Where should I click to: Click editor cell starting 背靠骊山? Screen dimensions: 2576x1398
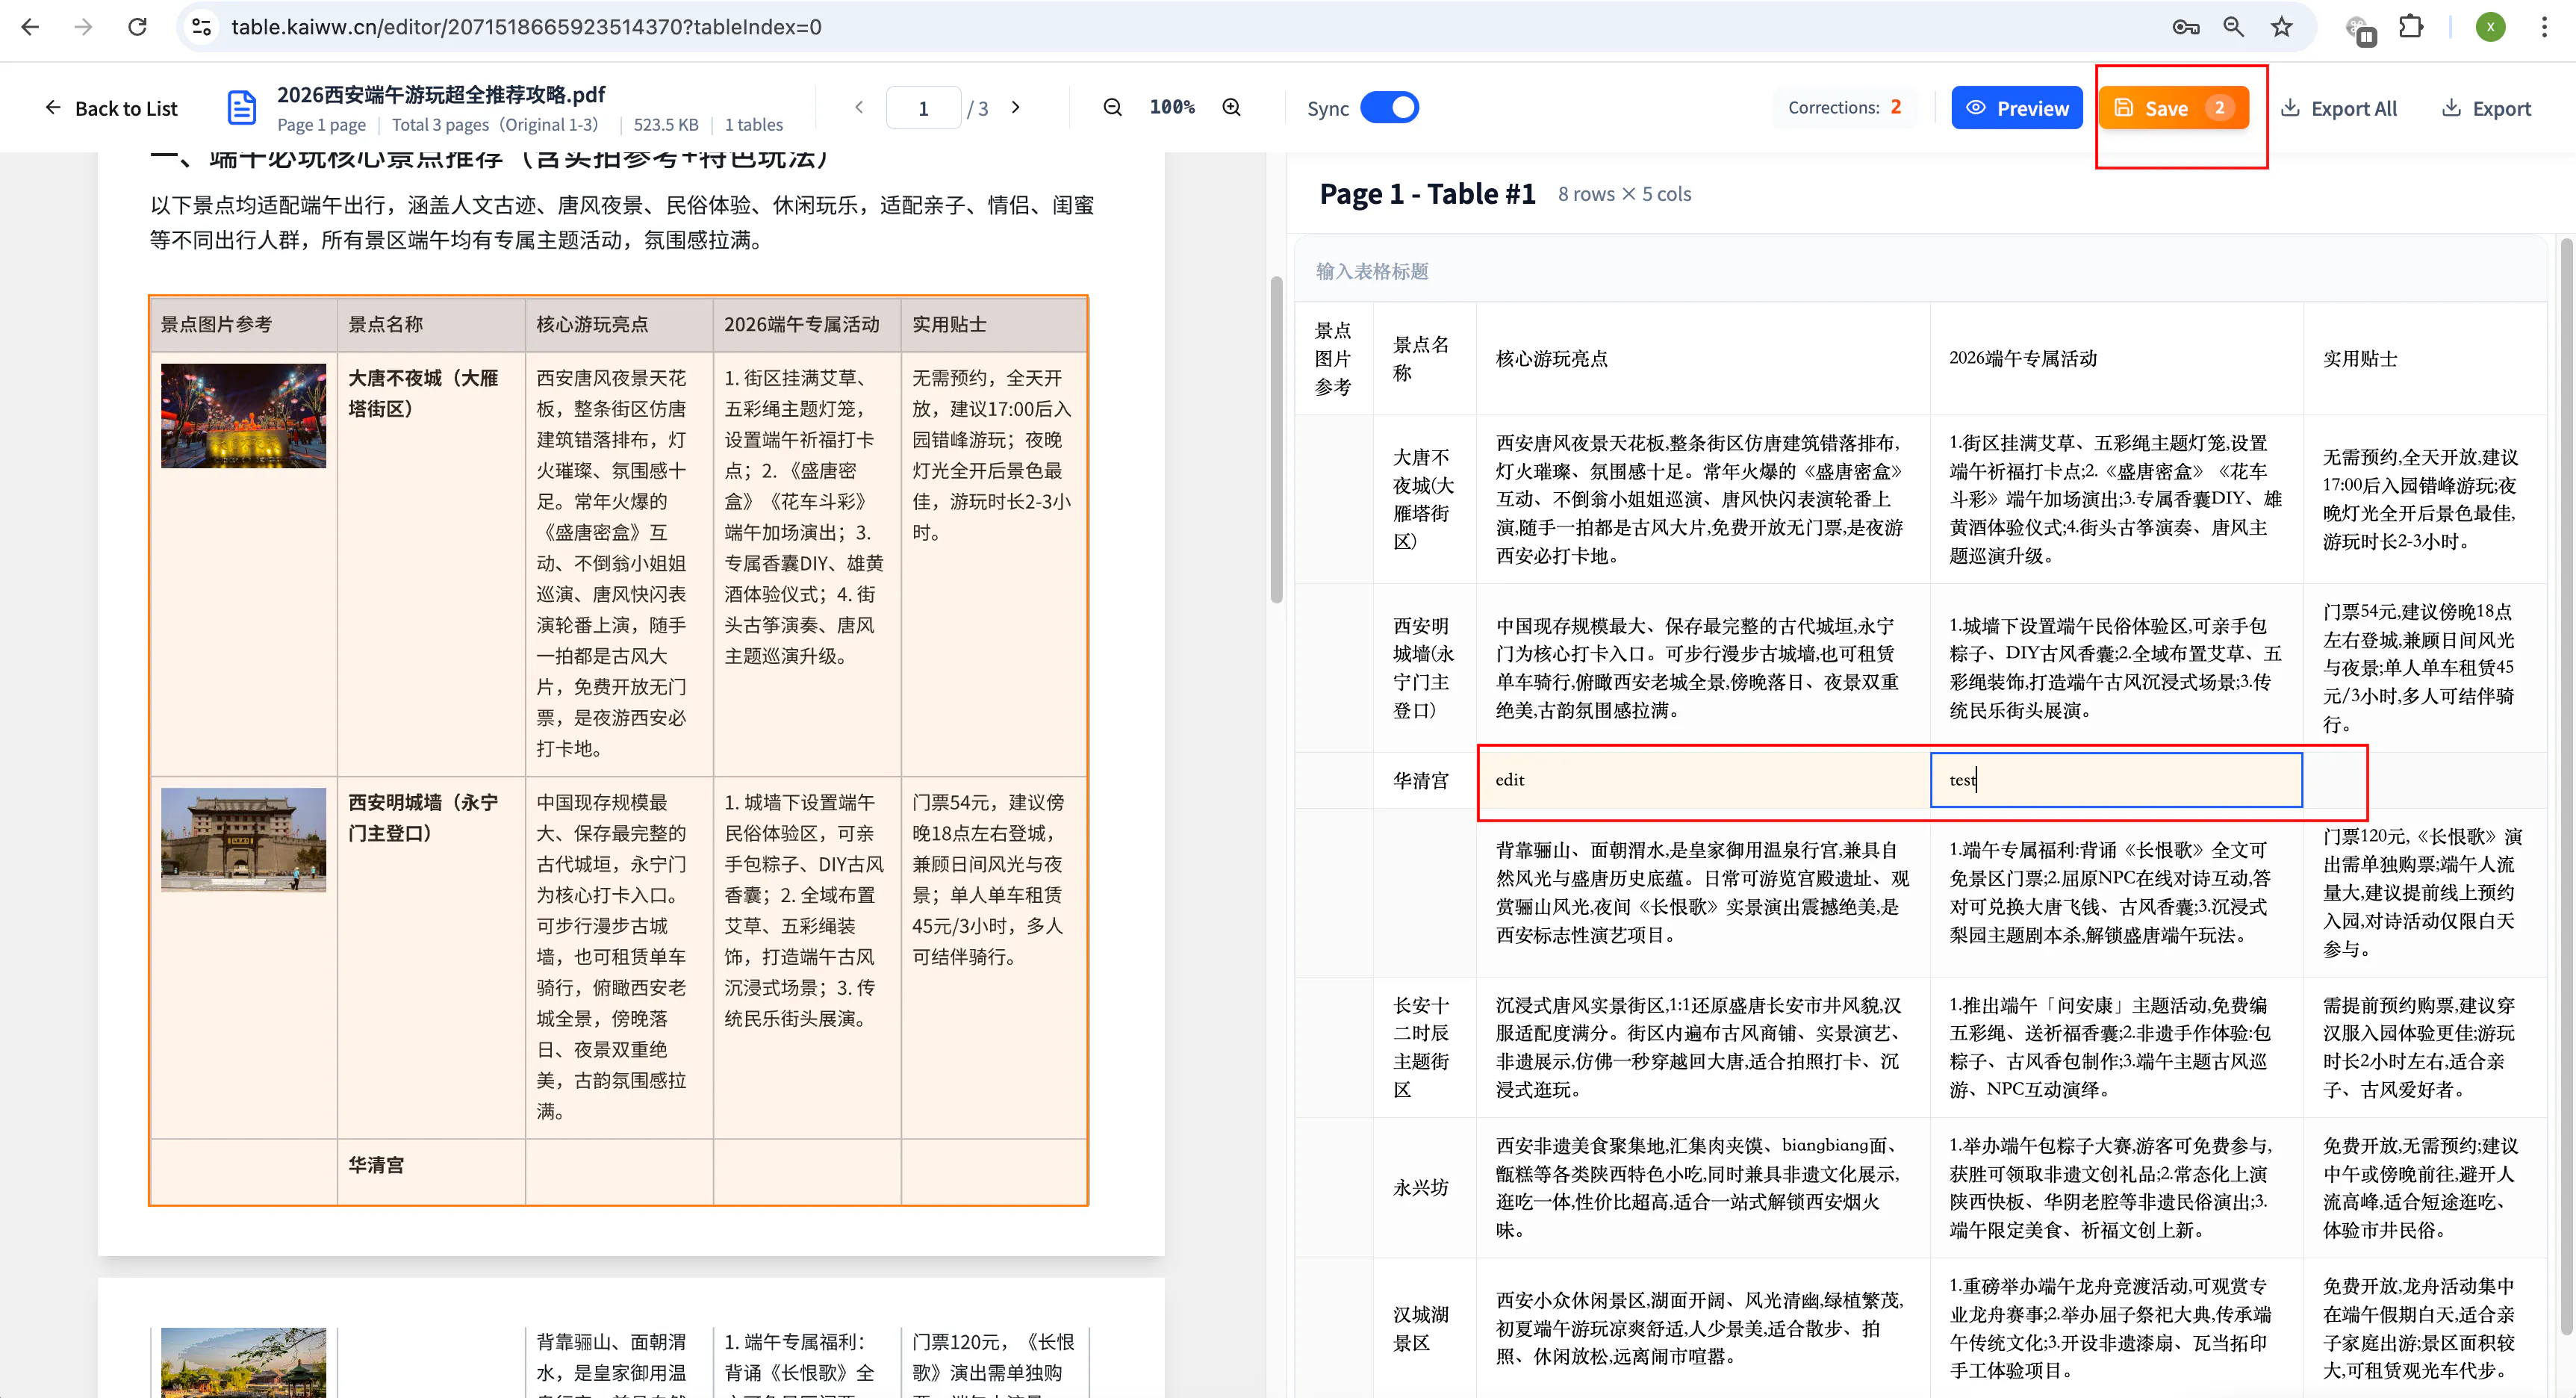(x=1703, y=892)
